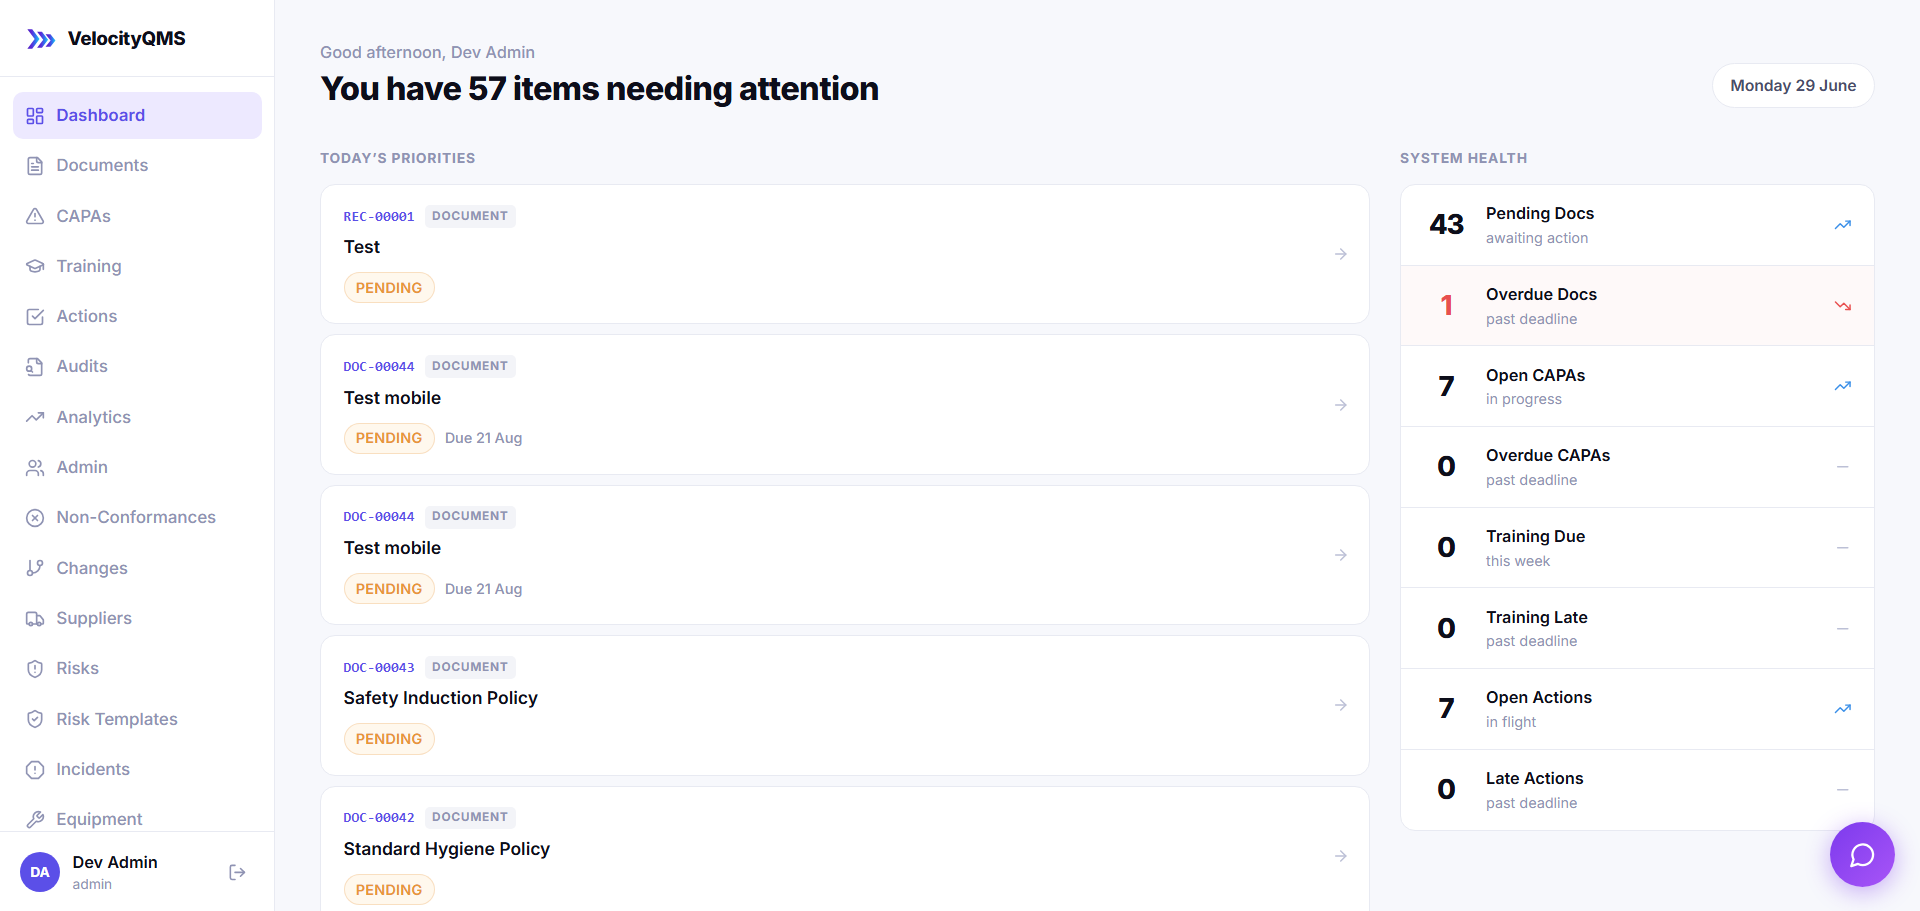This screenshot has height=911, width=1920.
Task: Click the Safety Induction Policy title
Action: click(441, 698)
